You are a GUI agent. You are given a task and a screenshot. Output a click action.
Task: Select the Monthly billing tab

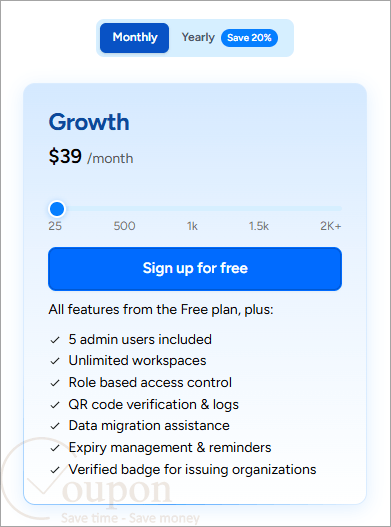[134, 38]
